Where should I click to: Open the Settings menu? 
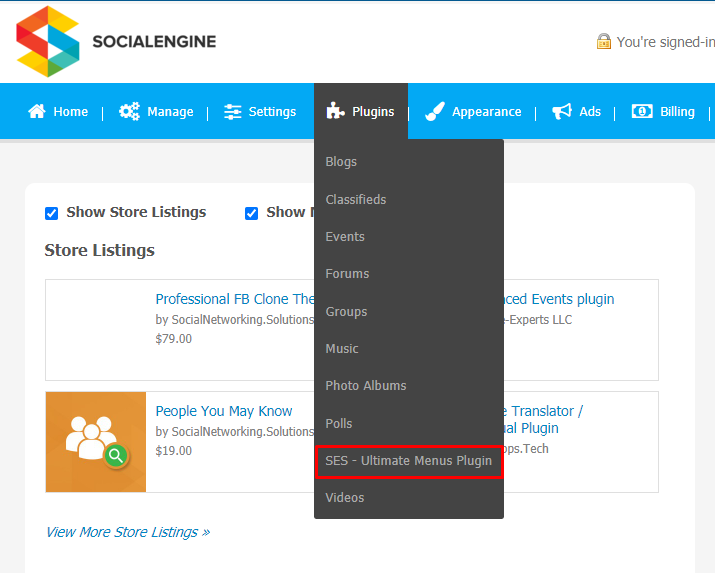[x=260, y=112]
